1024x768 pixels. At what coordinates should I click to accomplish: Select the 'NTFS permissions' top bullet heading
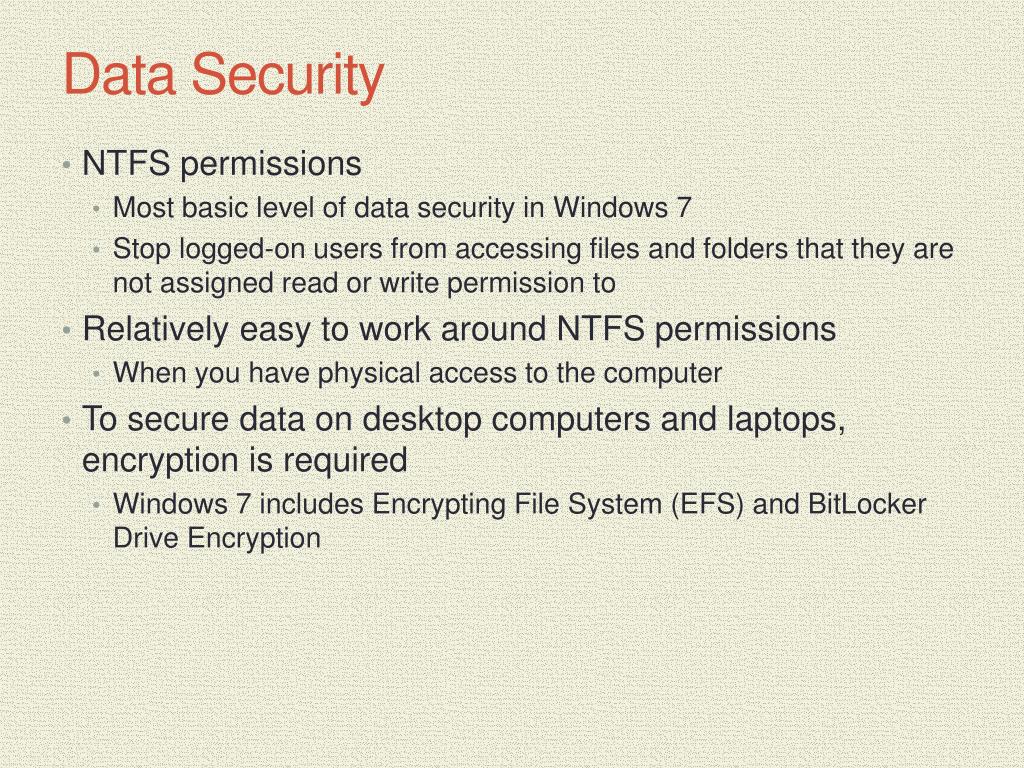point(221,163)
